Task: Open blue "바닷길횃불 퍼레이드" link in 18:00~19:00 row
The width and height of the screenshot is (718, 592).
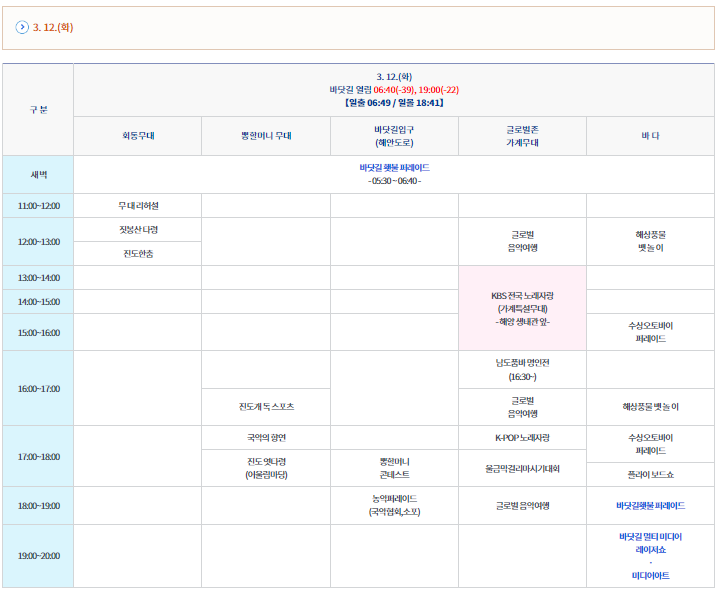Action: pos(650,506)
